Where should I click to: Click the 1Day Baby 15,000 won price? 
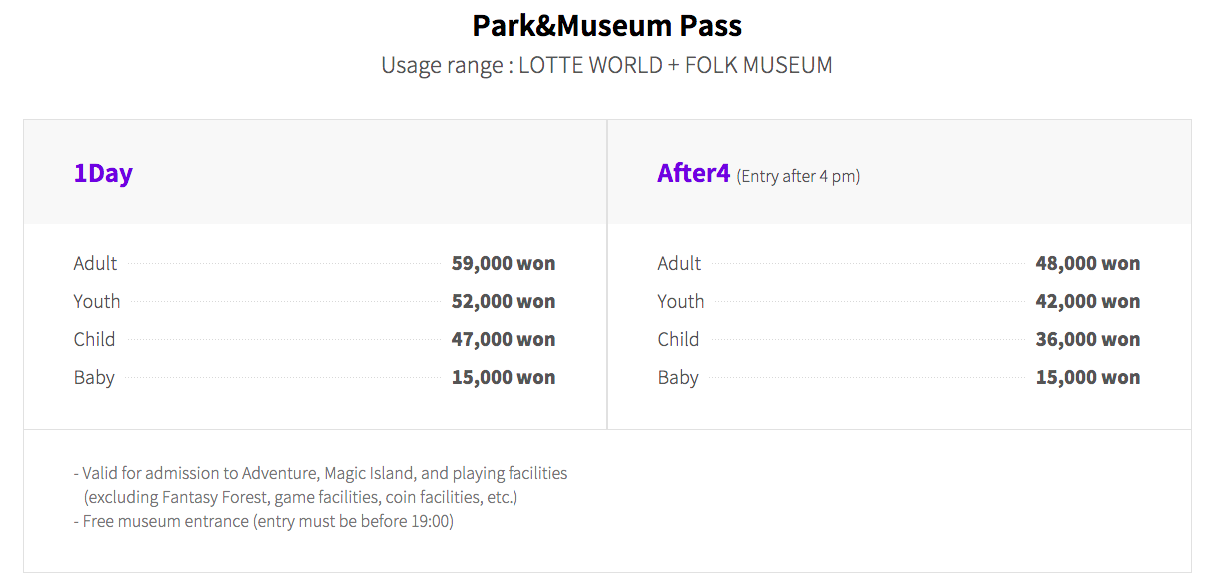pyautogui.click(x=503, y=378)
